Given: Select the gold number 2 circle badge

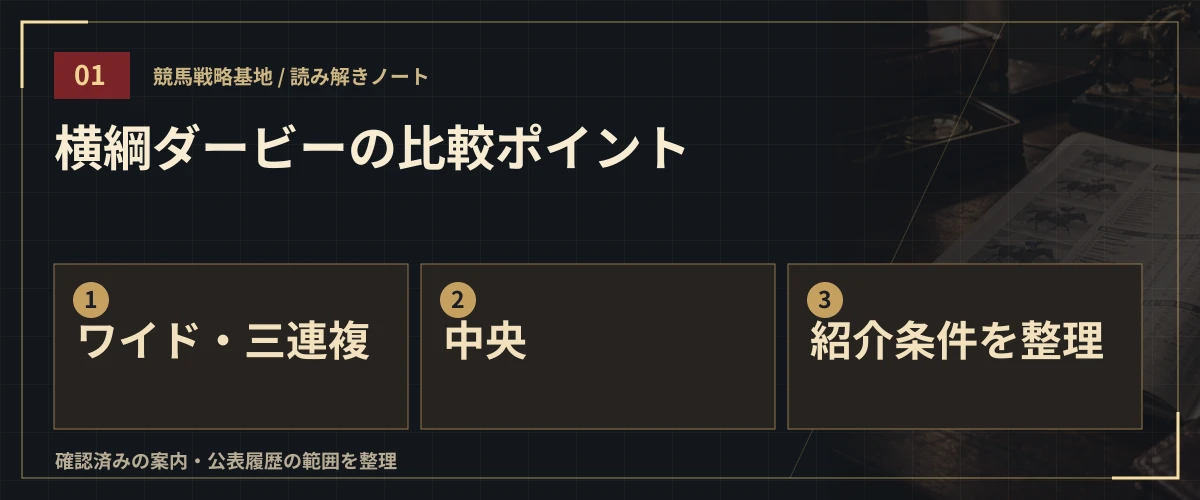Looking at the screenshot, I should point(458,300).
